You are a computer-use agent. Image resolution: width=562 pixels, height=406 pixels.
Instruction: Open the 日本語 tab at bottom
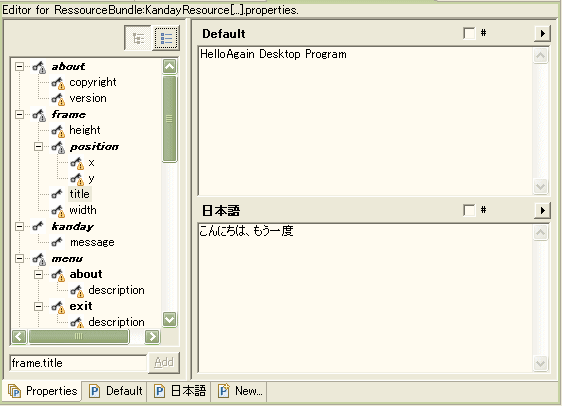tap(181, 391)
